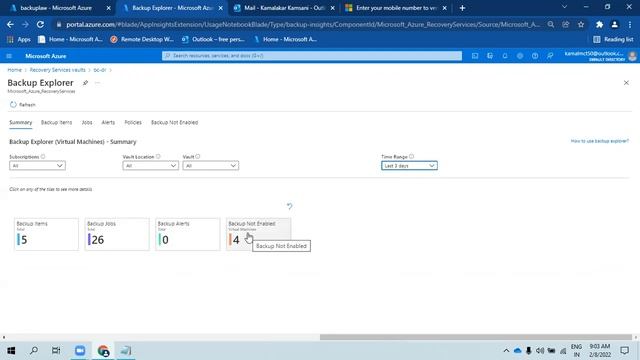Viewport: 640px width, 360px height.
Task: Click the Refresh button in Backup Explorer
Action: [x=23, y=104]
